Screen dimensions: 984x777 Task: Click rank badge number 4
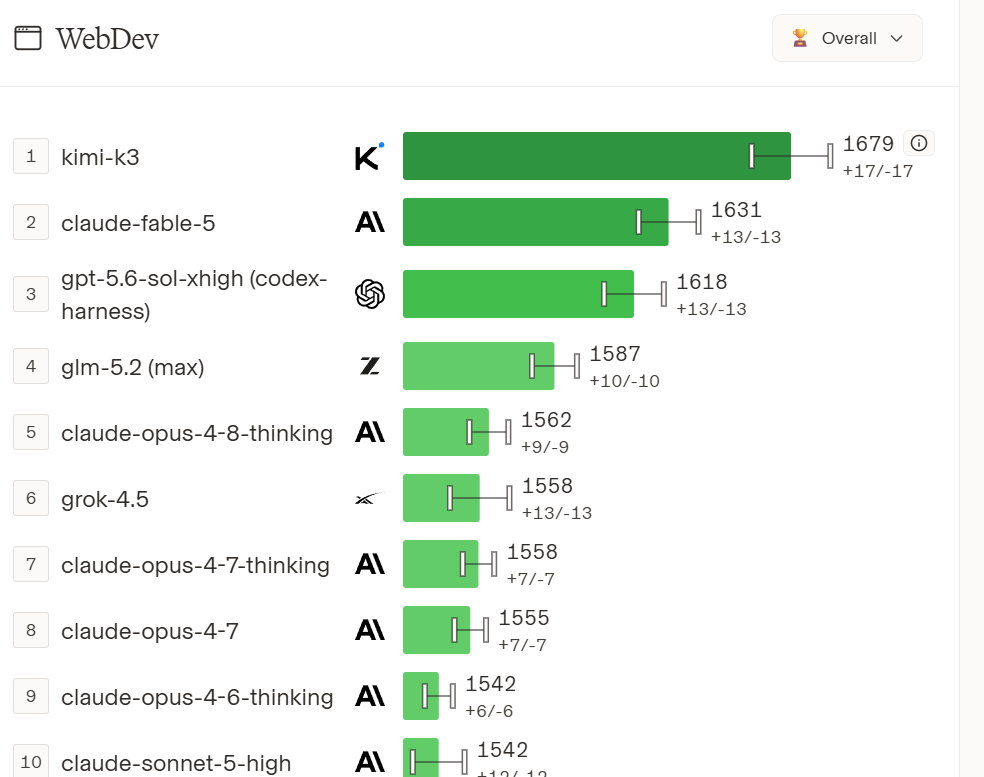pos(31,366)
